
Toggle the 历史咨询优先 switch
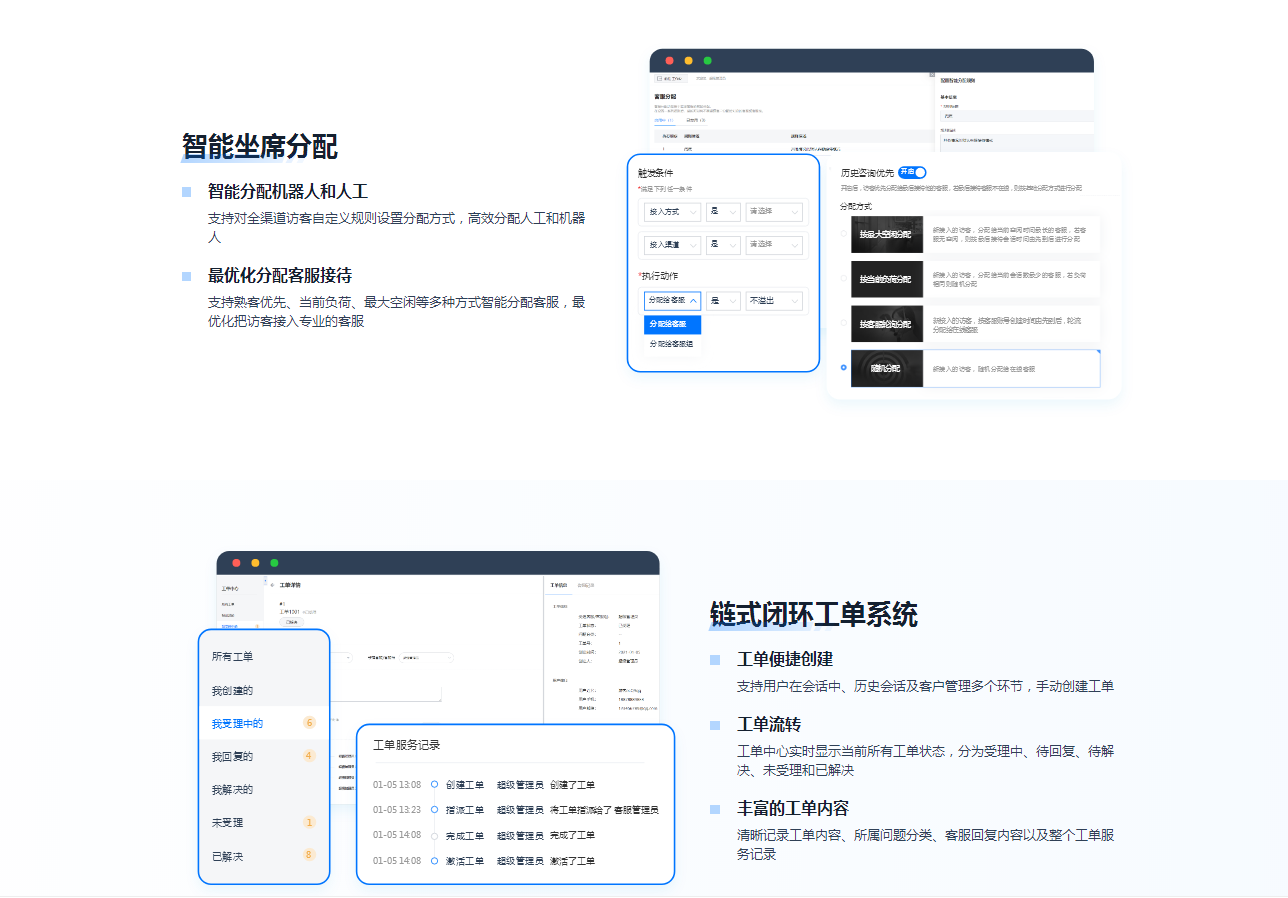coord(912,172)
